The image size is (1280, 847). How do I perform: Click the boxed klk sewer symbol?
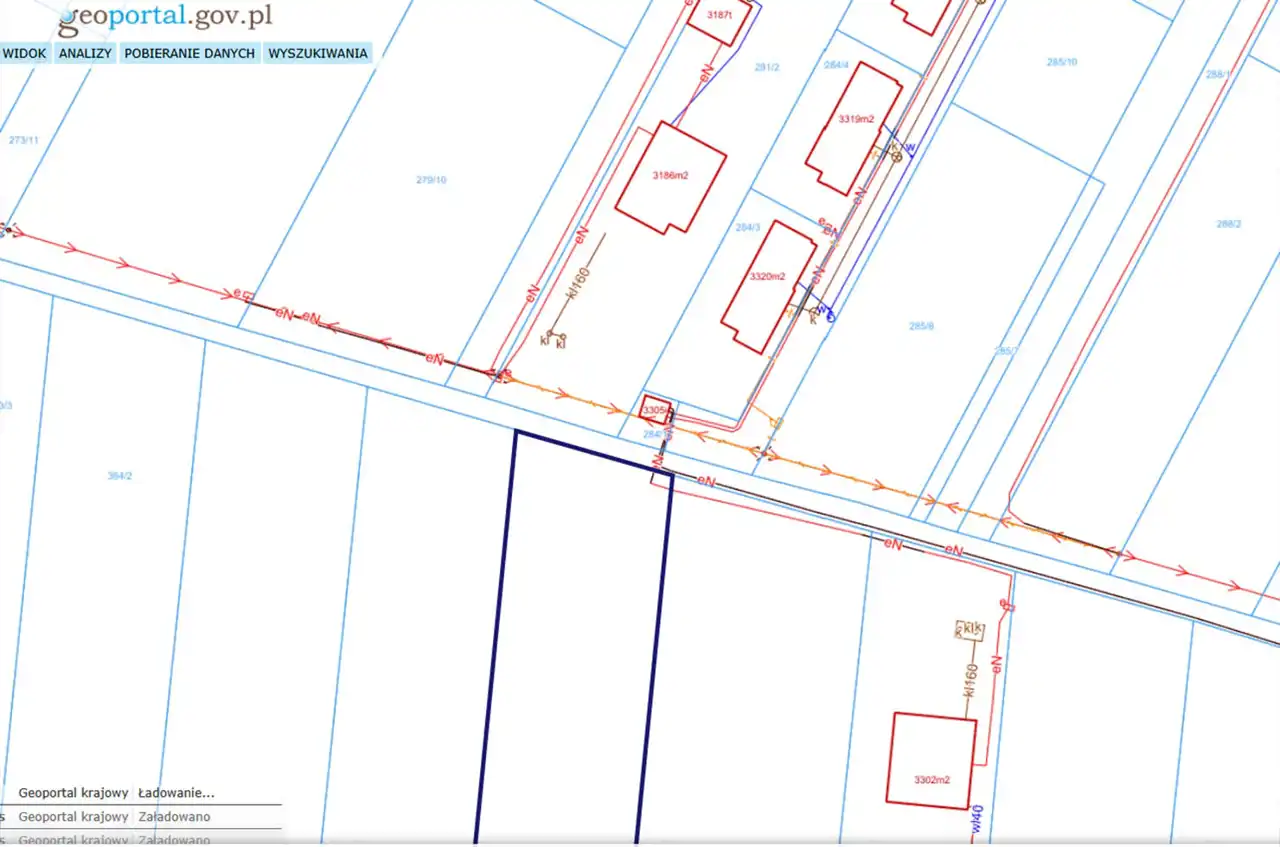pyautogui.click(x=970, y=630)
